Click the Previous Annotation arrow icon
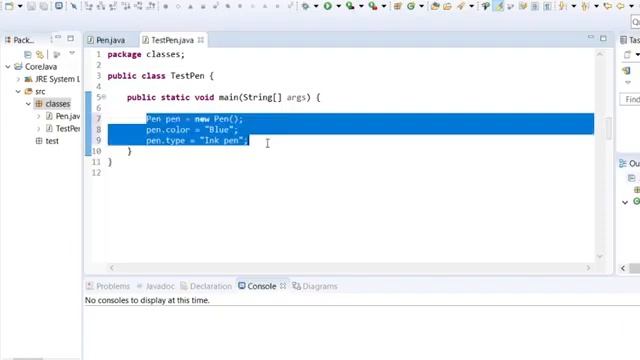 (x=585, y=6)
